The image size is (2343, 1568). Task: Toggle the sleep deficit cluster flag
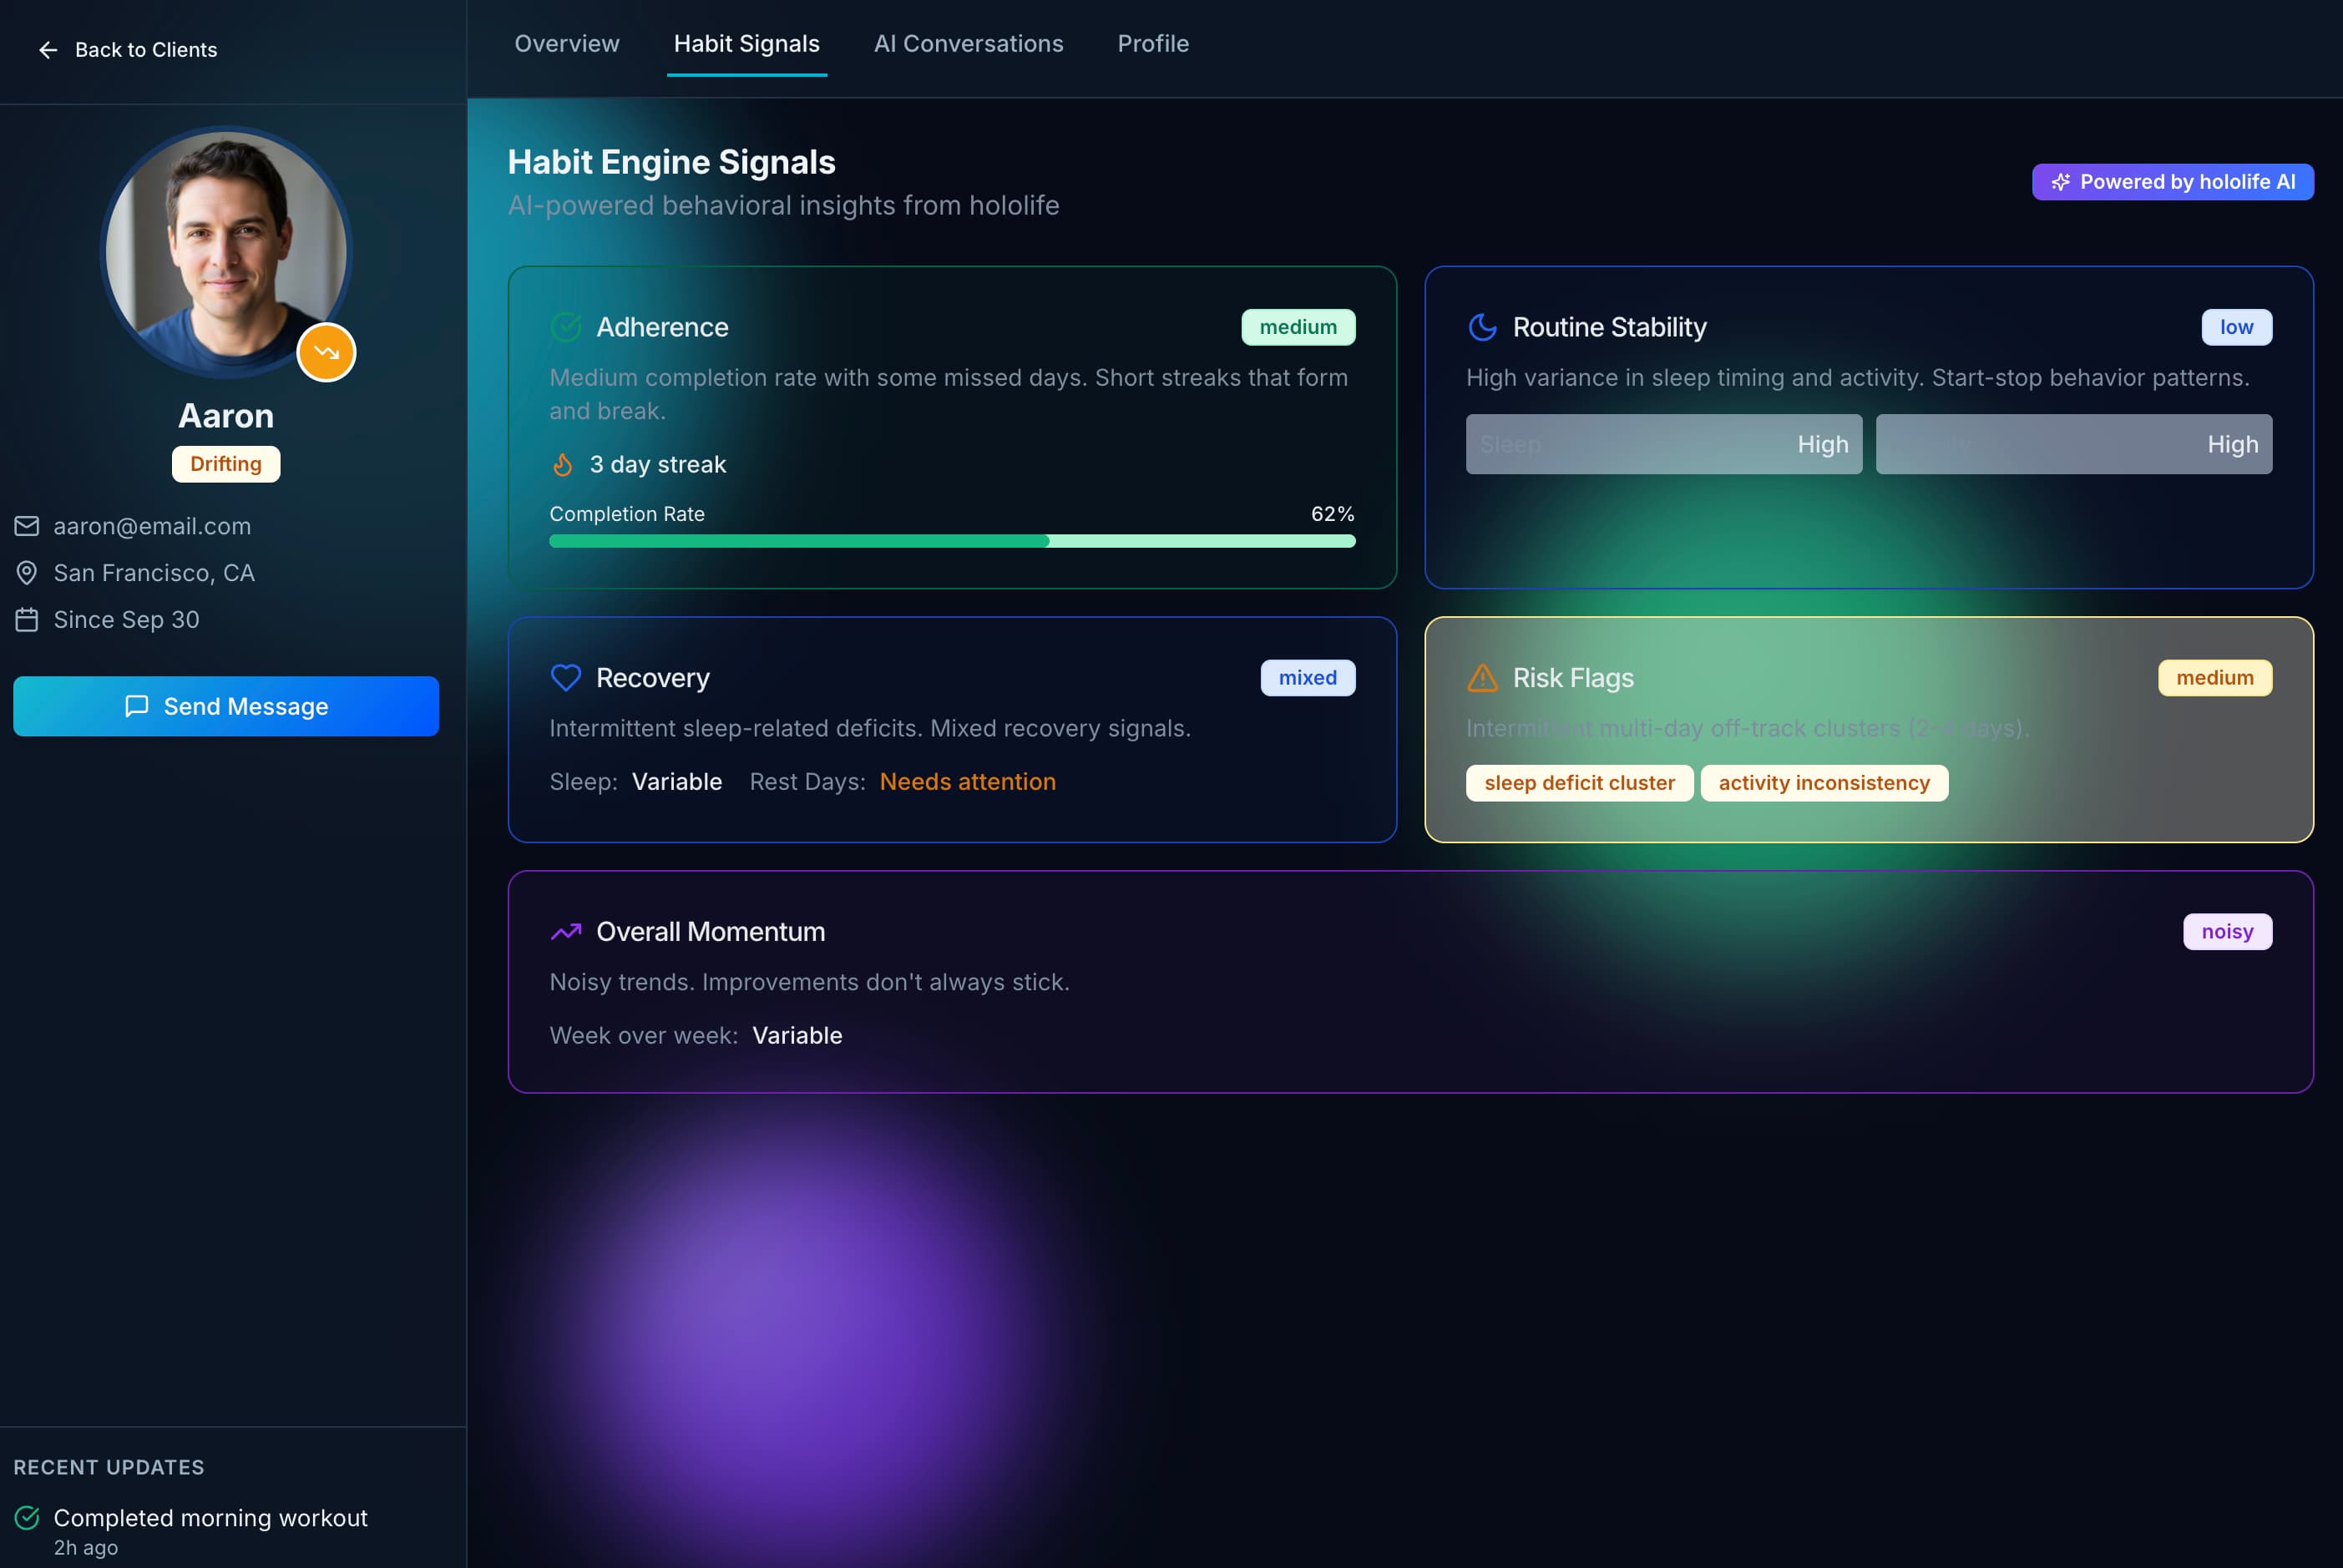tap(1579, 783)
